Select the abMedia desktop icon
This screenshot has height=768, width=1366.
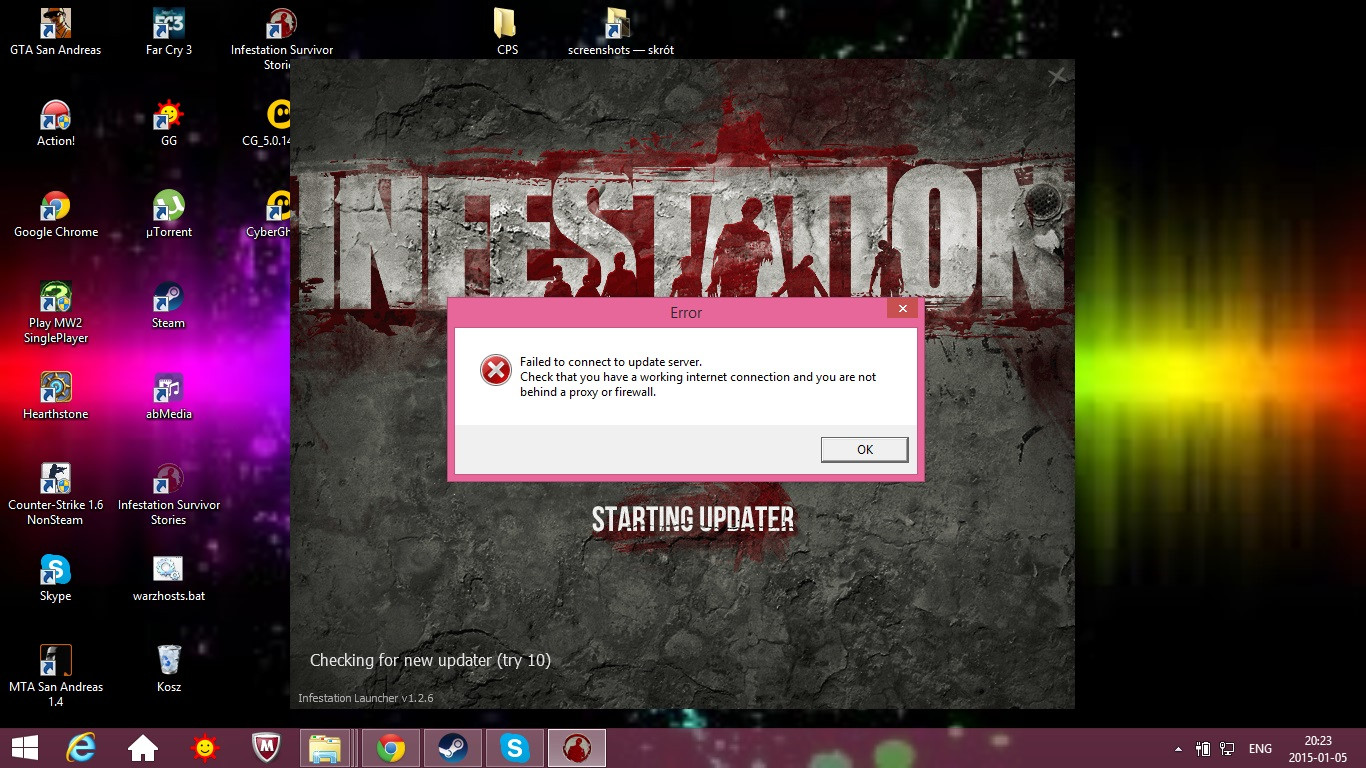(168, 397)
